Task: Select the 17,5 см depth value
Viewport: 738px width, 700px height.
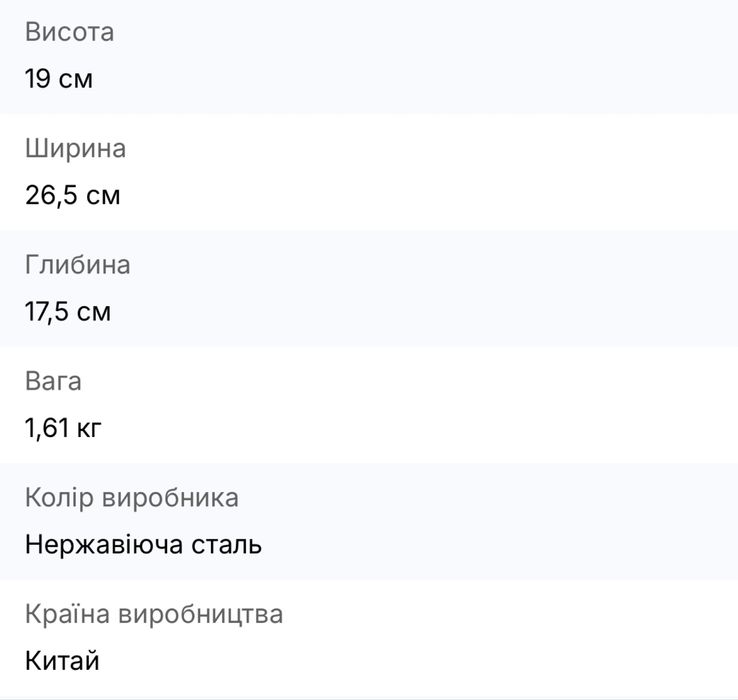Action: (x=68, y=312)
